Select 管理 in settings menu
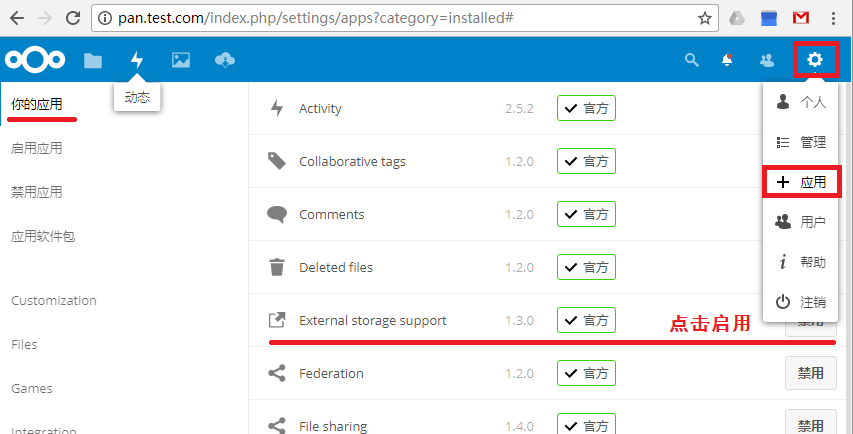This screenshot has width=853, height=434. click(x=802, y=142)
